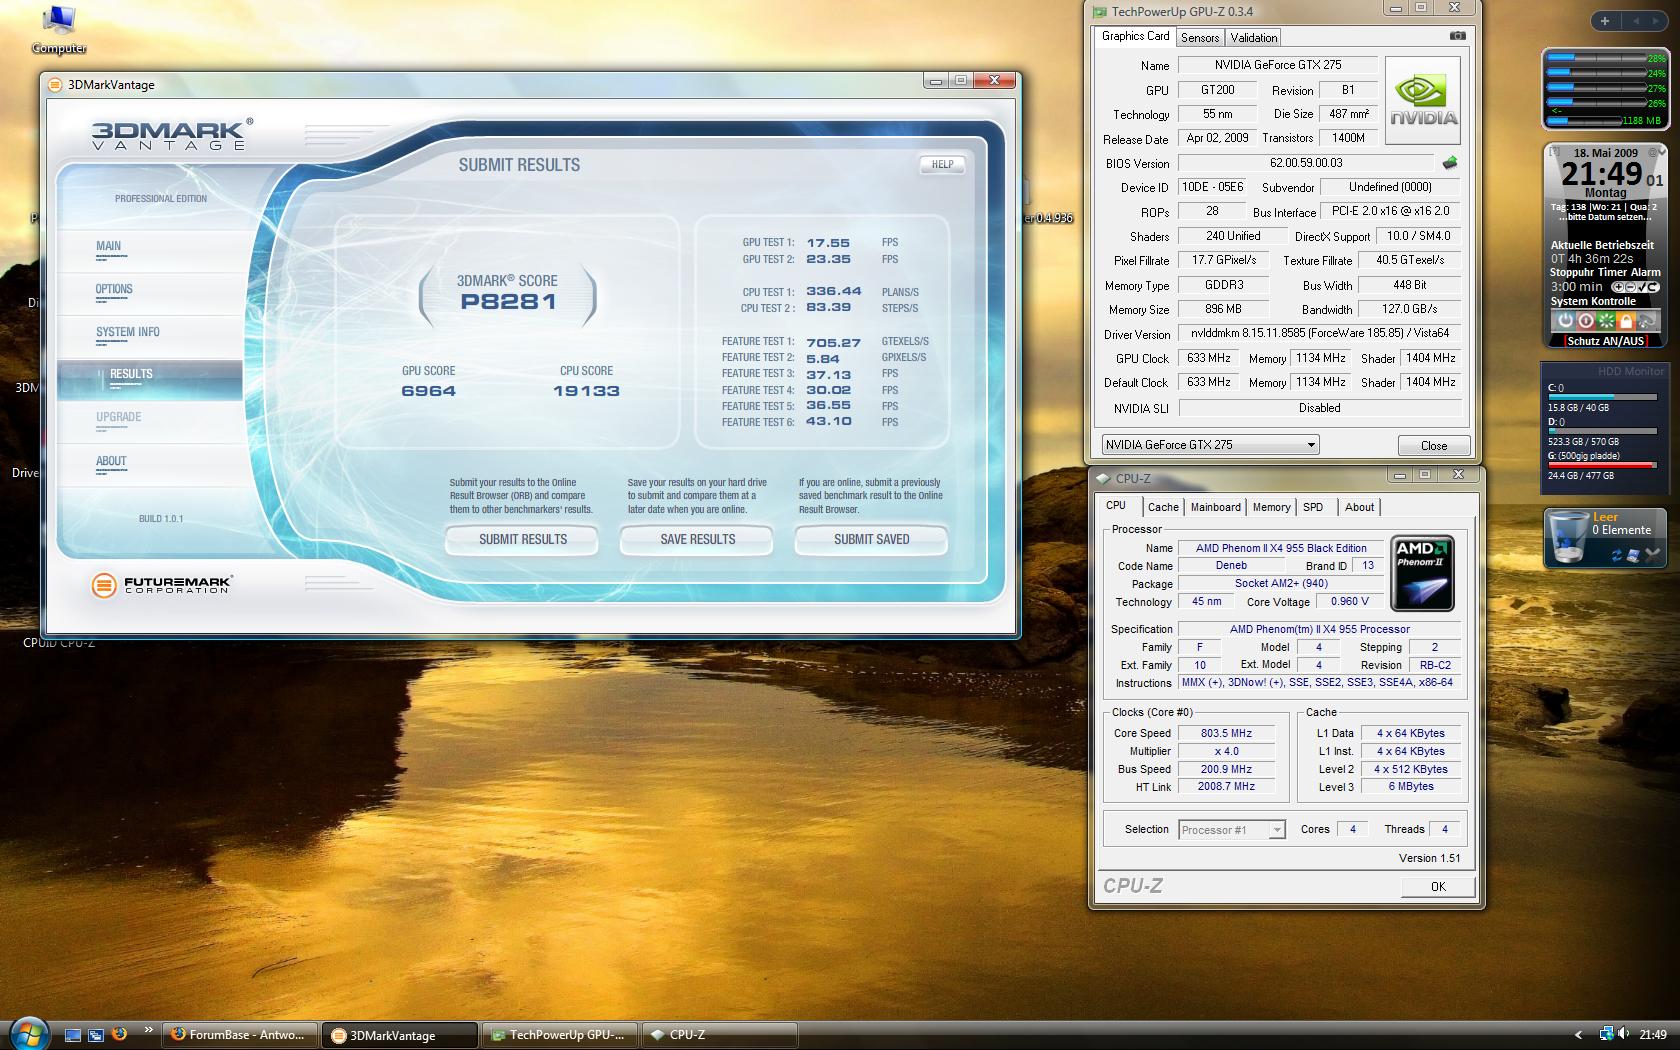1680x1050 pixels.
Task: Open the Mainboard tab in CPU-Z
Action: pyautogui.click(x=1216, y=507)
